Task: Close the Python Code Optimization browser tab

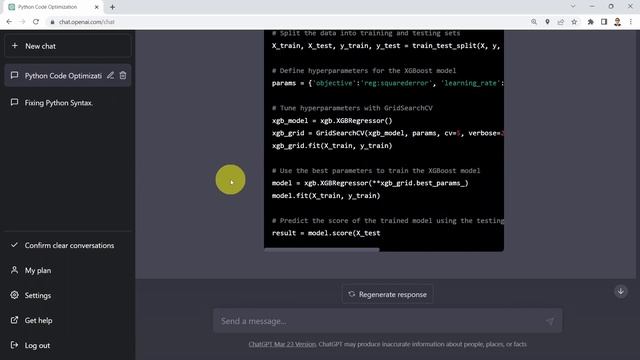Action: pyautogui.click(x=97, y=7)
